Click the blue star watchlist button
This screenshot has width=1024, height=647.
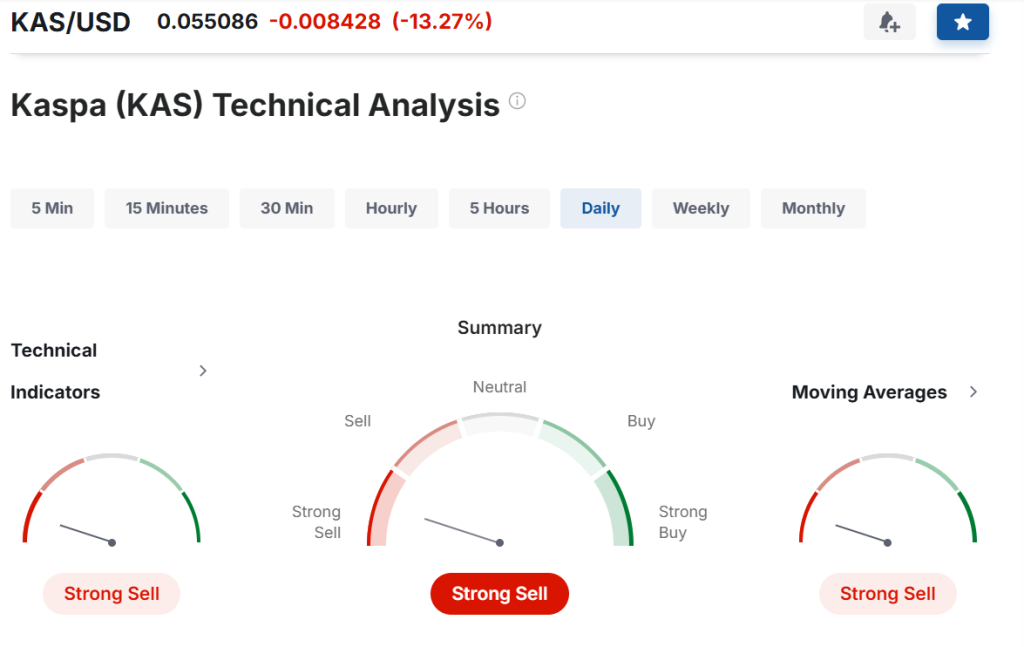pyautogui.click(x=963, y=22)
